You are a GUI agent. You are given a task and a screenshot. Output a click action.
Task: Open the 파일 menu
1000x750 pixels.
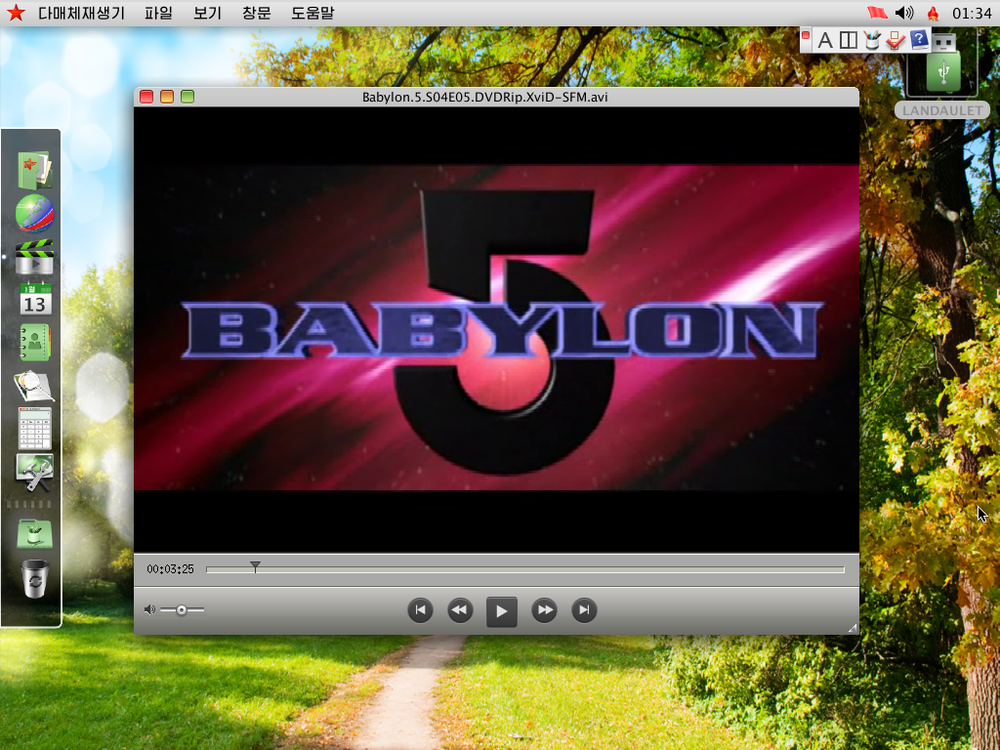158,13
